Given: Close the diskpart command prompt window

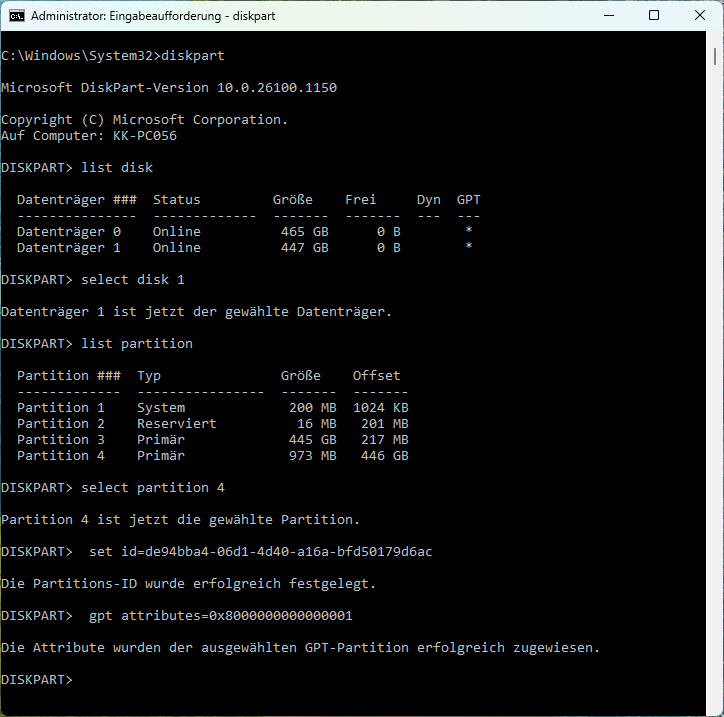Looking at the screenshot, I should click(700, 15).
